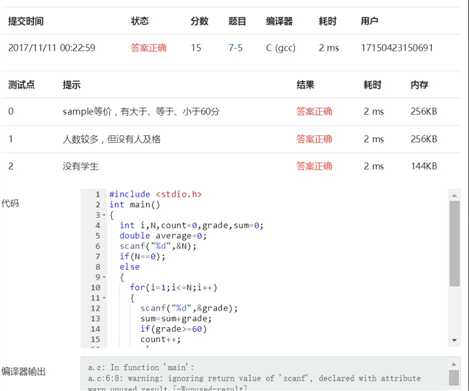Click the 分数 column header
The image size is (469, 391).
[x=200, y=21]
